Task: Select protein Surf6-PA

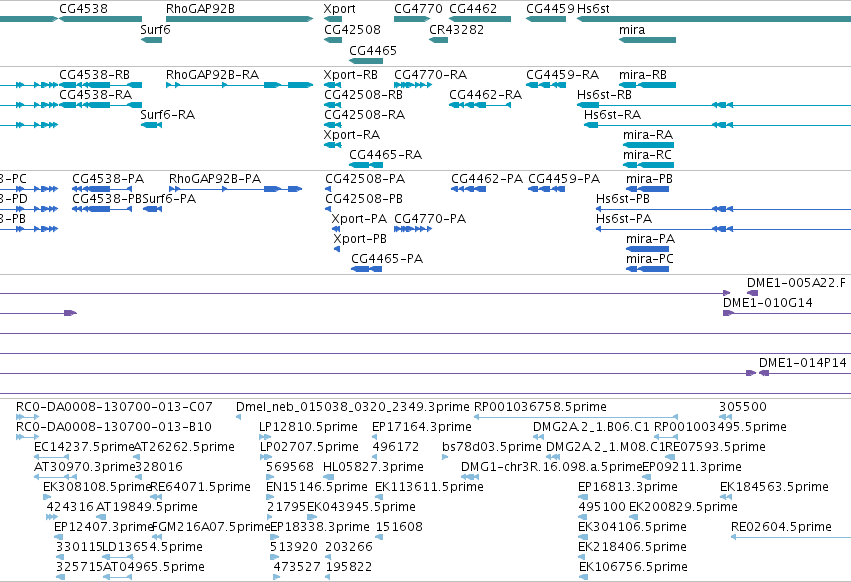Action: 169,199
